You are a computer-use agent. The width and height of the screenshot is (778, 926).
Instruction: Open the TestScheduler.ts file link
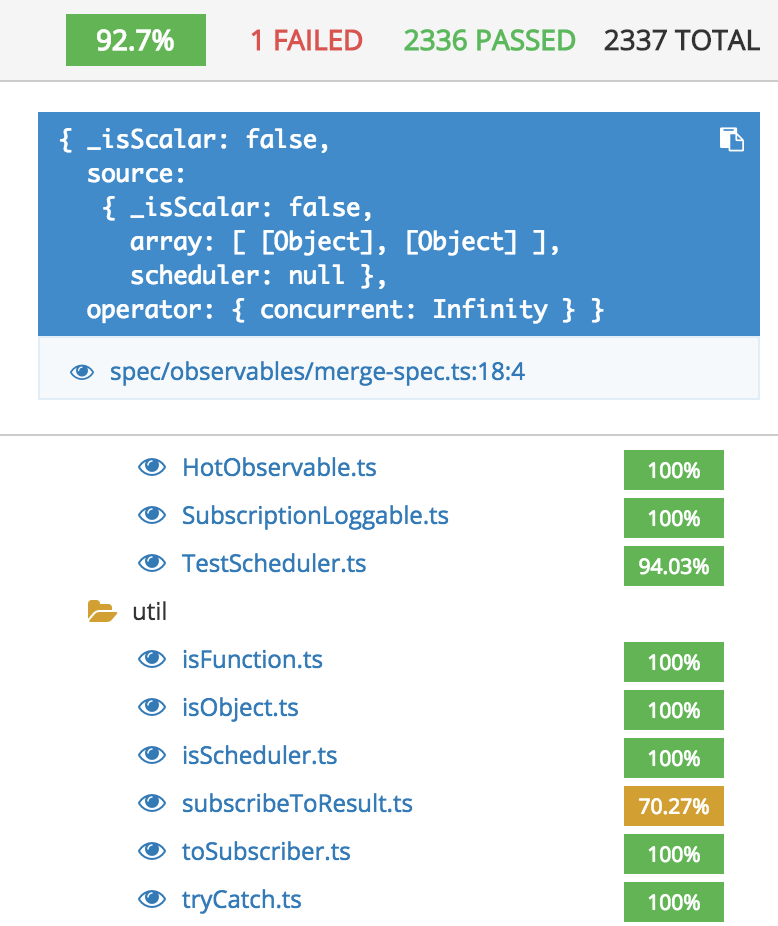coord(274,563)
